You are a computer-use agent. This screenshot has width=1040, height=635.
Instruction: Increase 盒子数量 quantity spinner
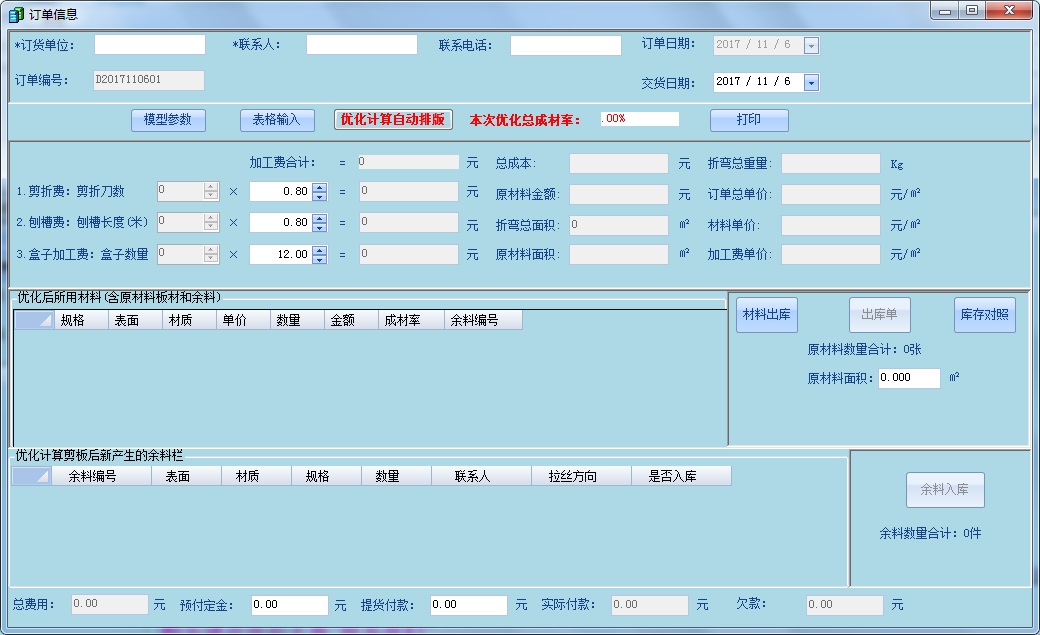coord(211,249)
